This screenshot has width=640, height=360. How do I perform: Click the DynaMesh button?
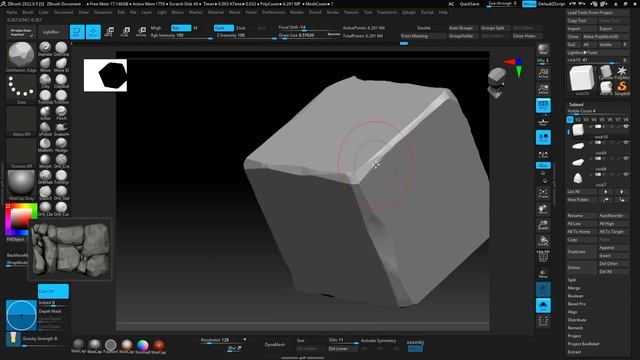tap(275, 344)
